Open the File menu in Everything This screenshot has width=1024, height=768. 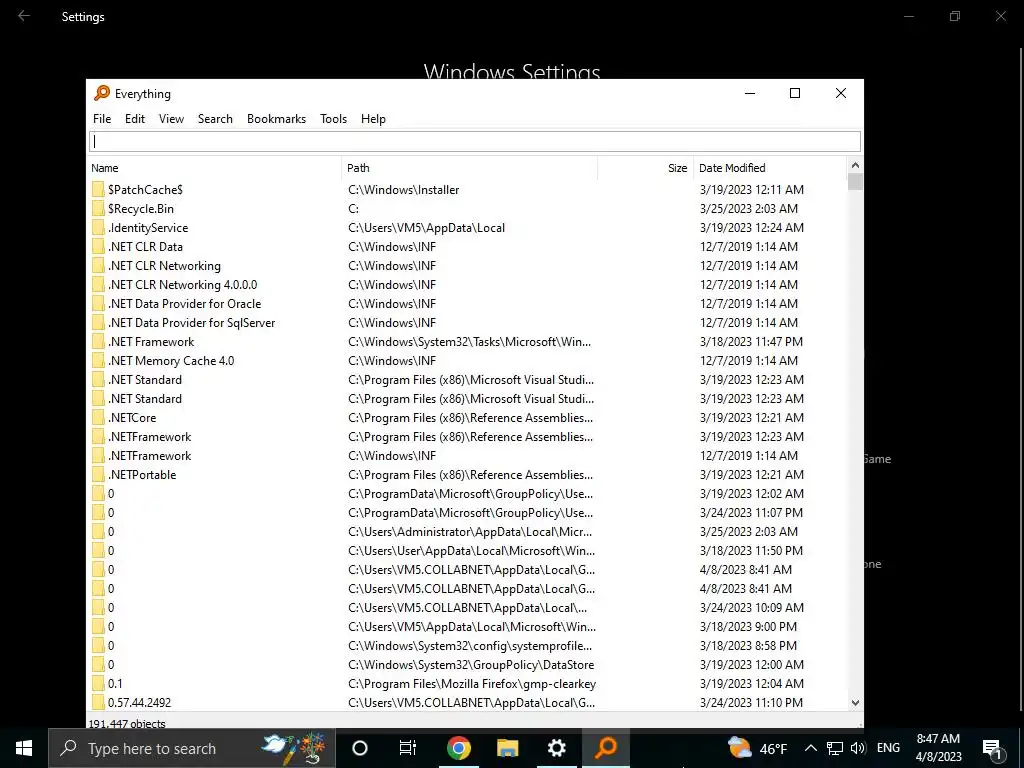pyautogui.click(x=102, y=119)
